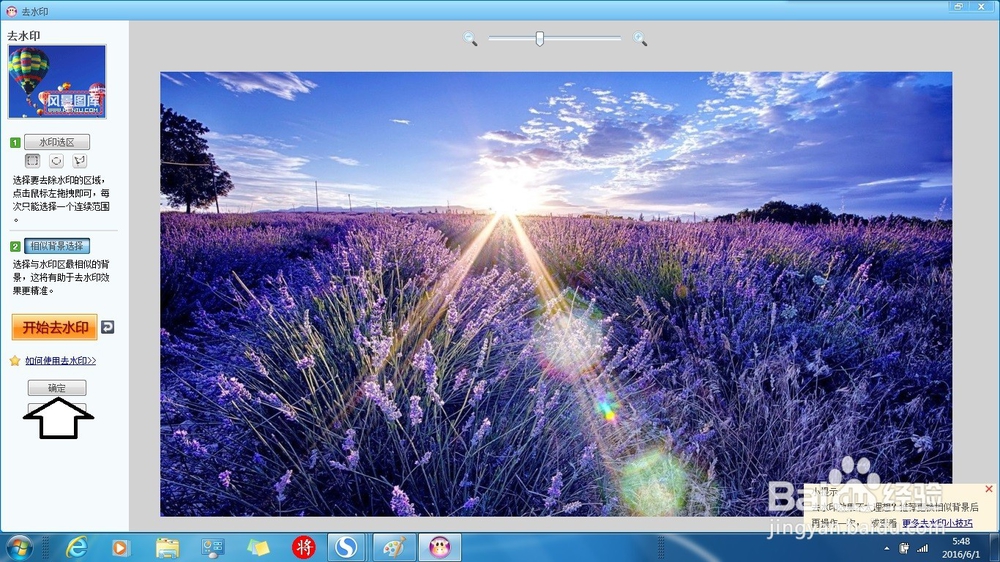Screen dimensions: 1000x562
Task: Switch to the pink cow app taskbar icon
Action: (440, 547)
